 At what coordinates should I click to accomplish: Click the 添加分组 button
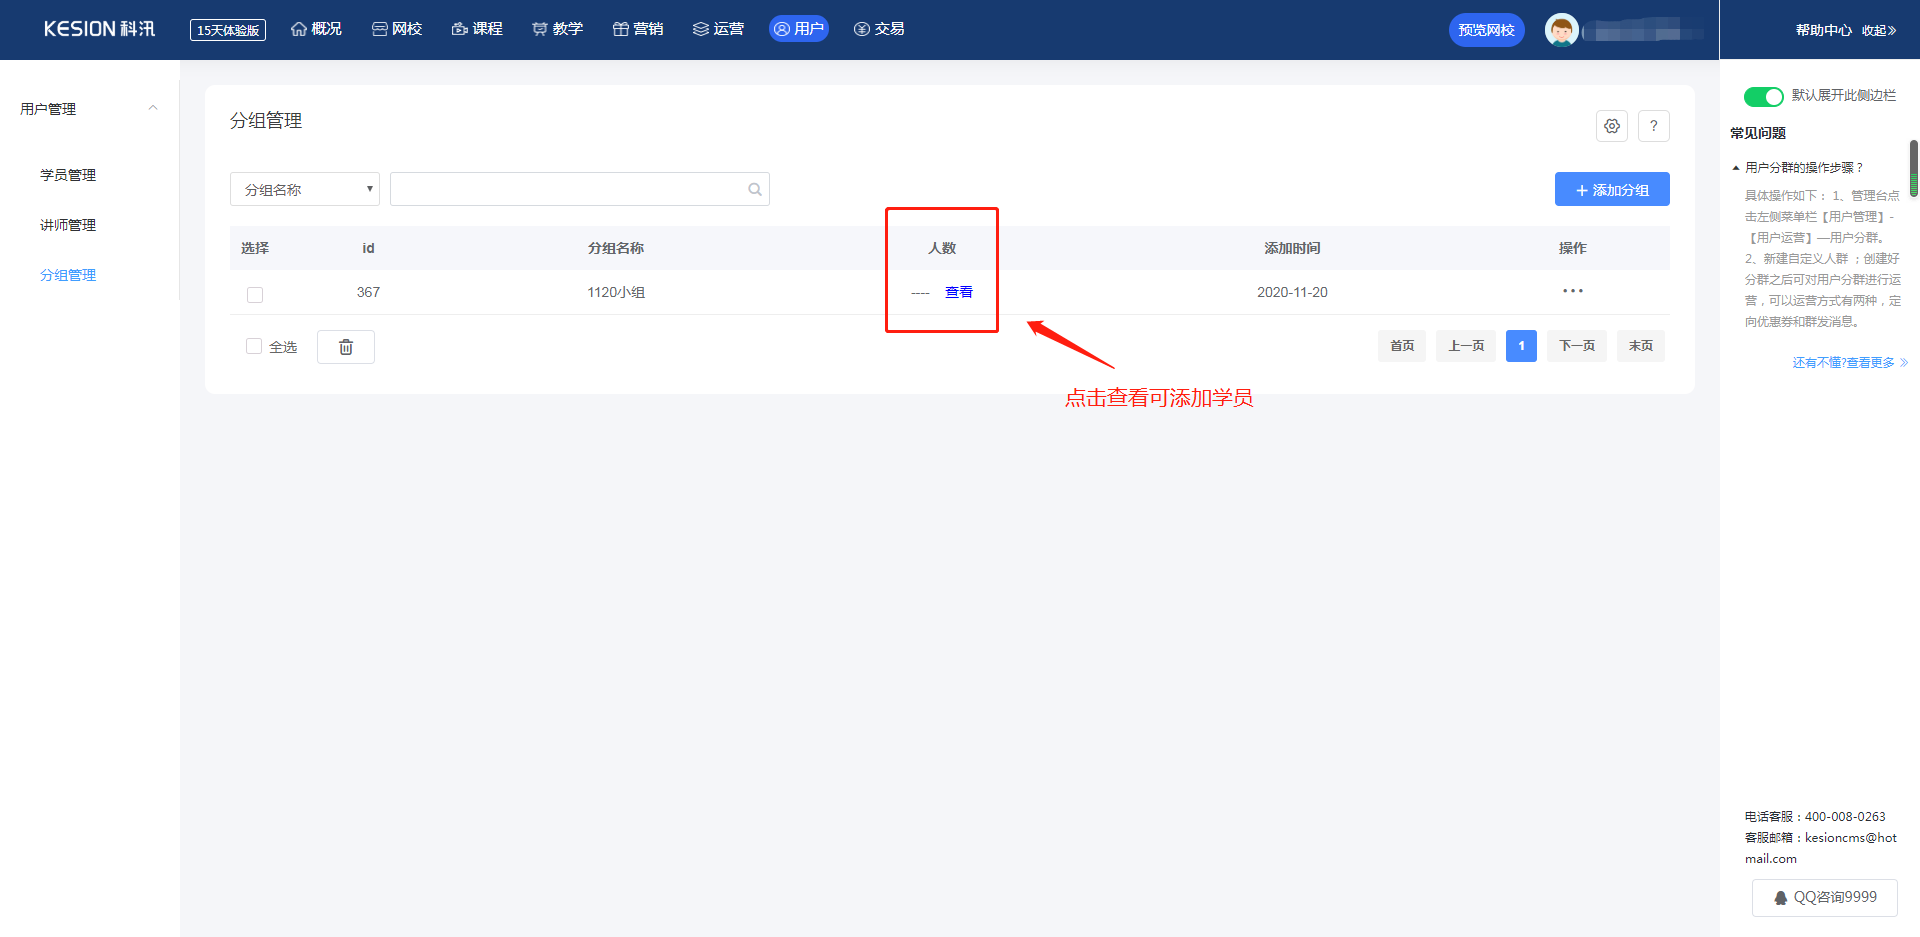[x=1611, y=190]
